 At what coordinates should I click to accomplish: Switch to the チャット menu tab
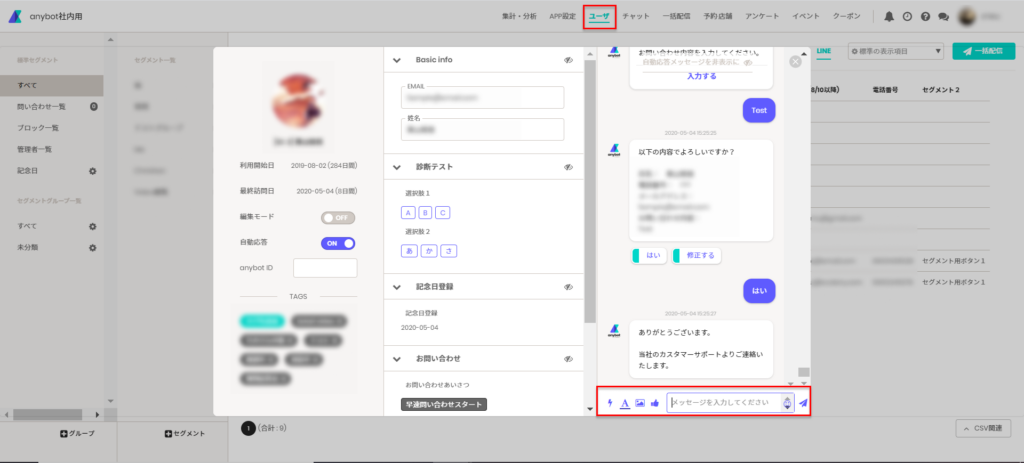pos(635,16)
